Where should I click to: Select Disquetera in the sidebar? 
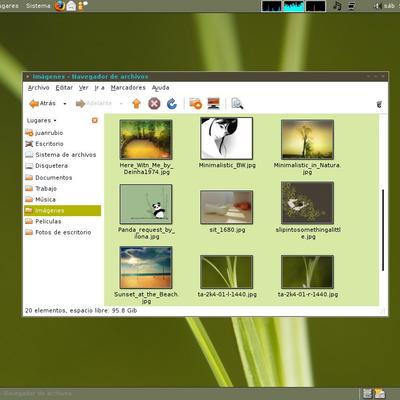[x=62, y=166]
